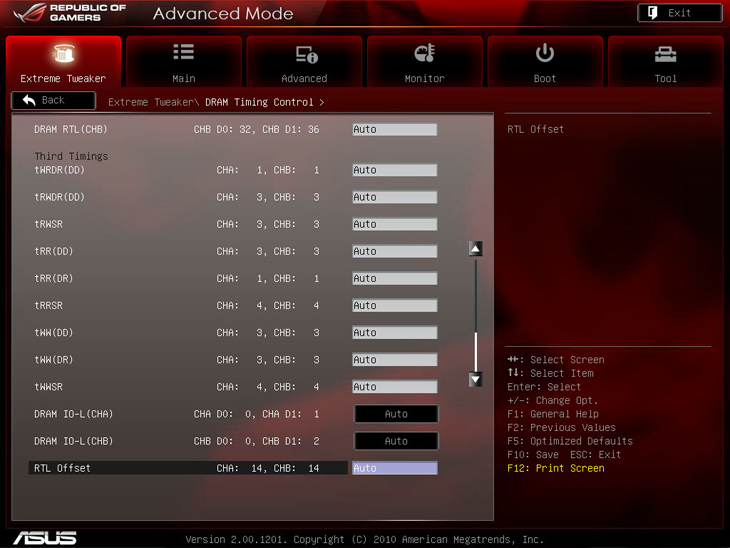The image size is (730, 548).
Task: Open DRAM IO-L(CHB) Auto dropdown
Action: pos(396,441)
